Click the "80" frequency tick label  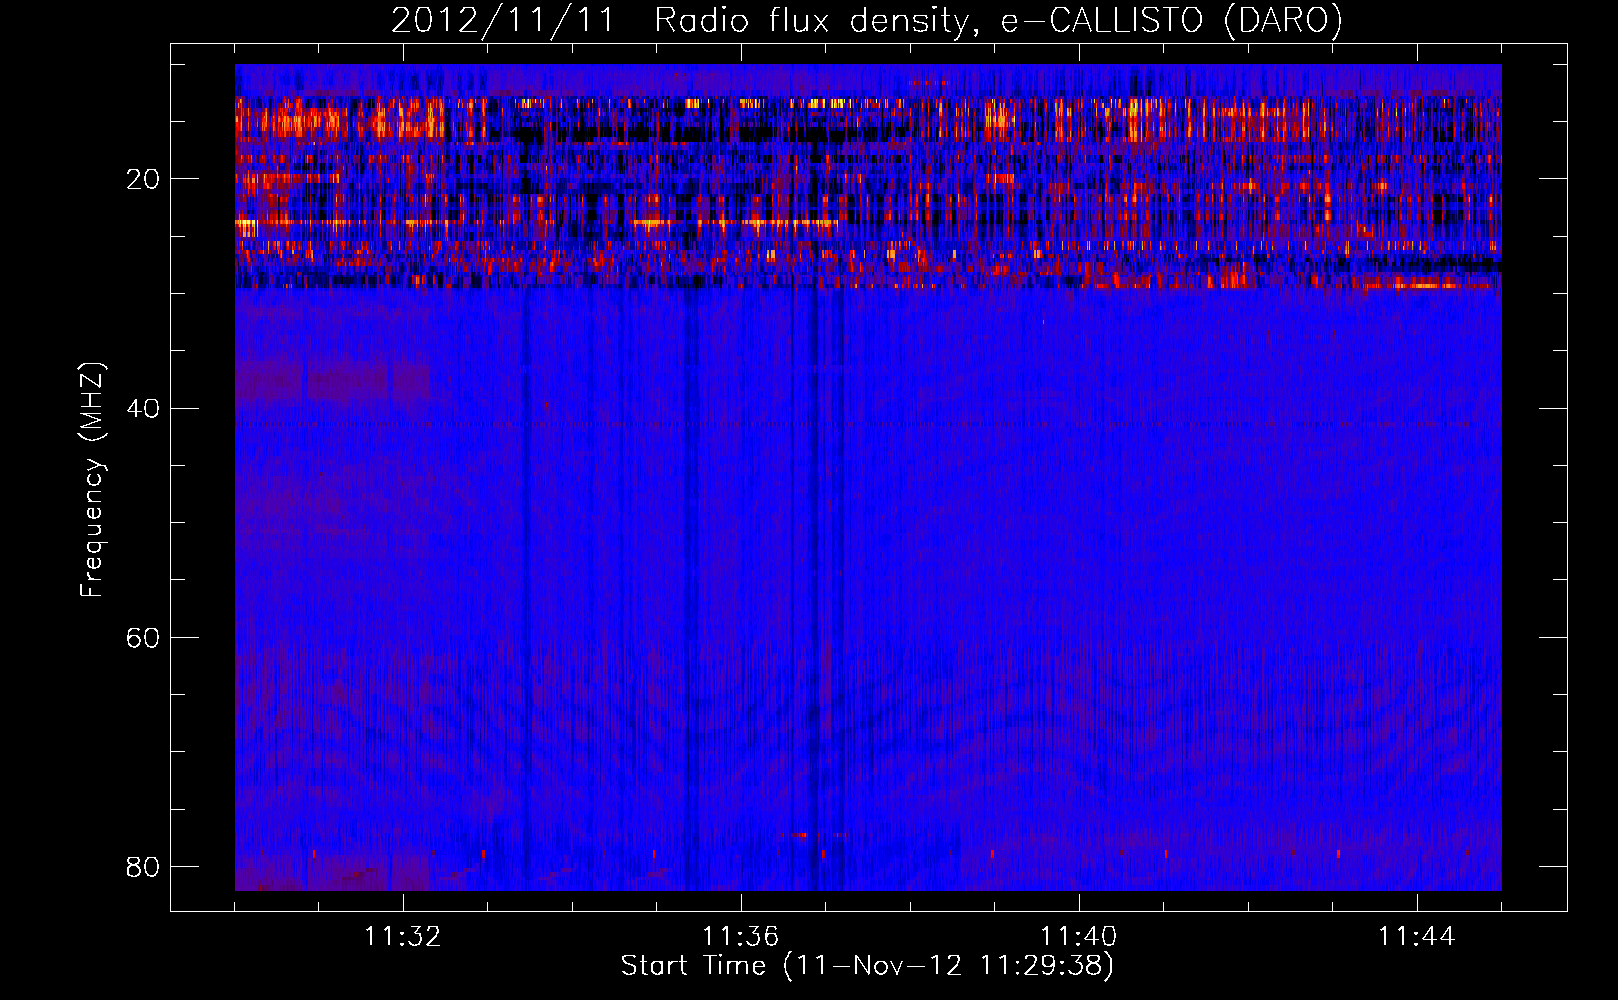click(x=143, y=866)
